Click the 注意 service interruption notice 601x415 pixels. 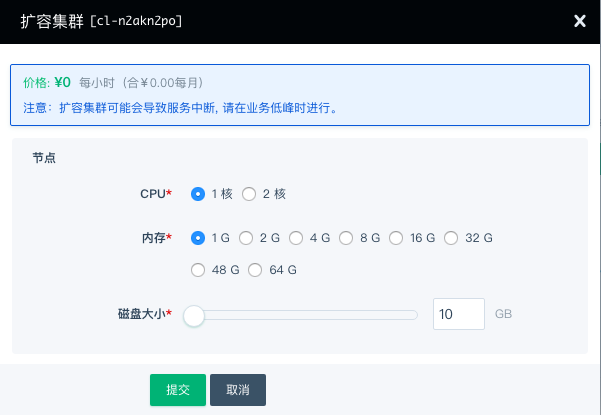point(178,106)
